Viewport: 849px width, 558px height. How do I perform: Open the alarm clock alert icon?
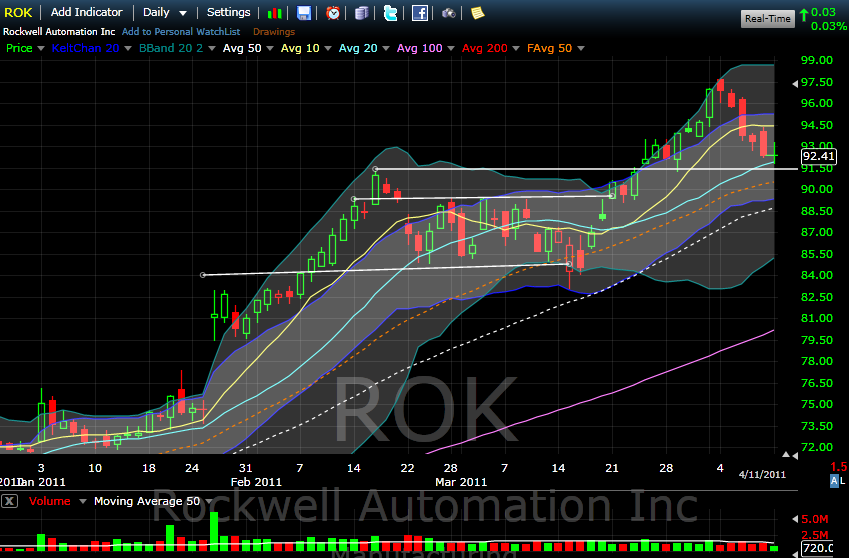tap(332, 13)
